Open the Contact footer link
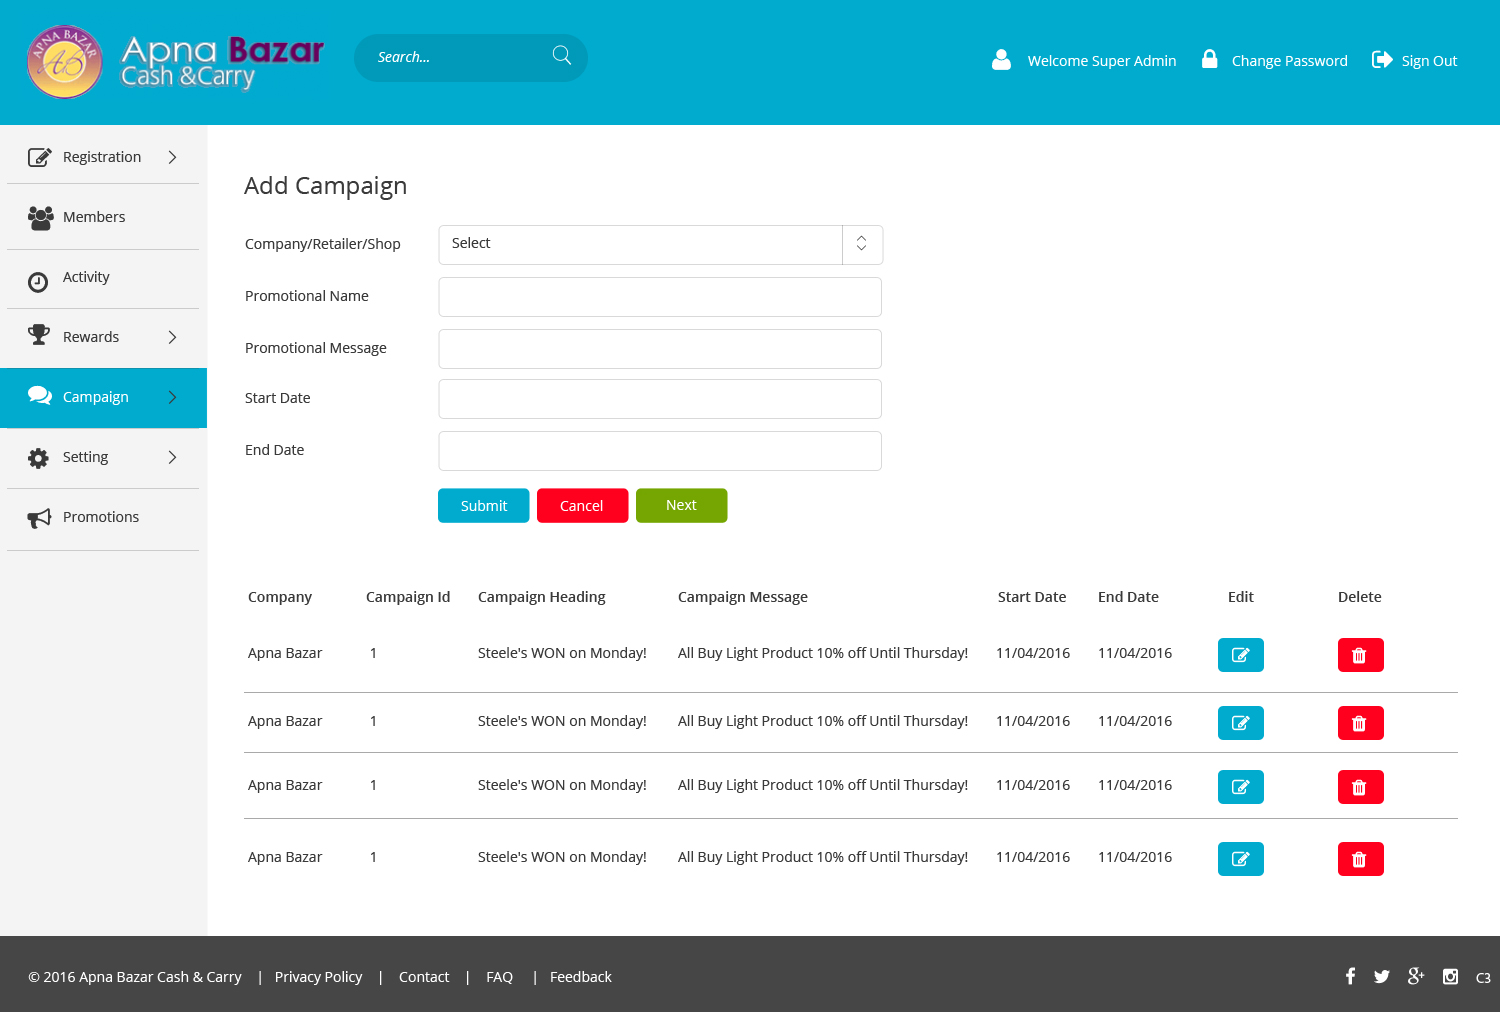Image resolution: width=1500 pixels, height=1012 pixels. click(x=424, y=977)
